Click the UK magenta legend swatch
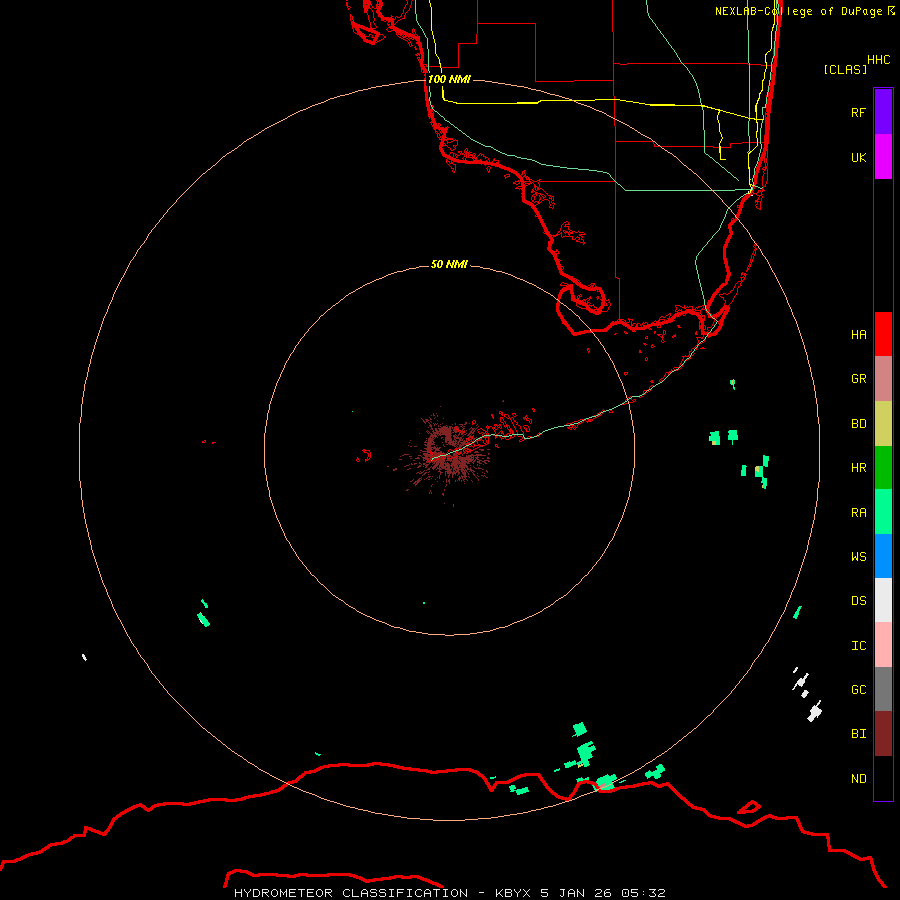 [883, 157]
